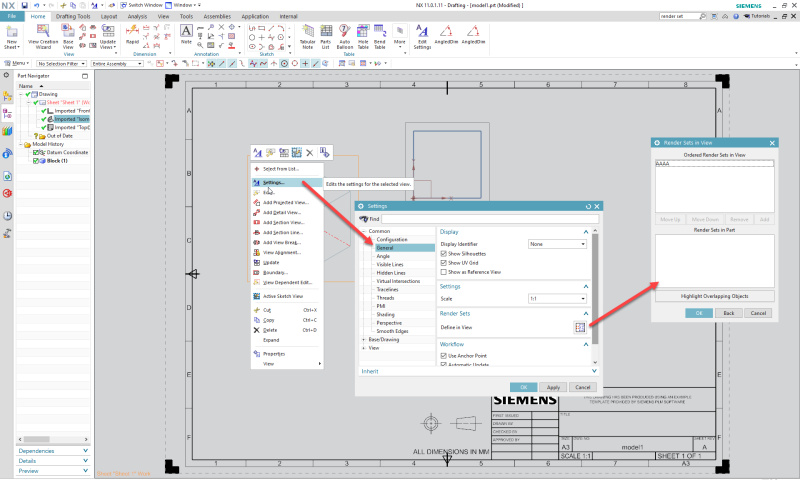This screenshot has height=480, width=800.
Task: Toggle the Block (1) feature checkbox
Action: [x=36, y=161]
